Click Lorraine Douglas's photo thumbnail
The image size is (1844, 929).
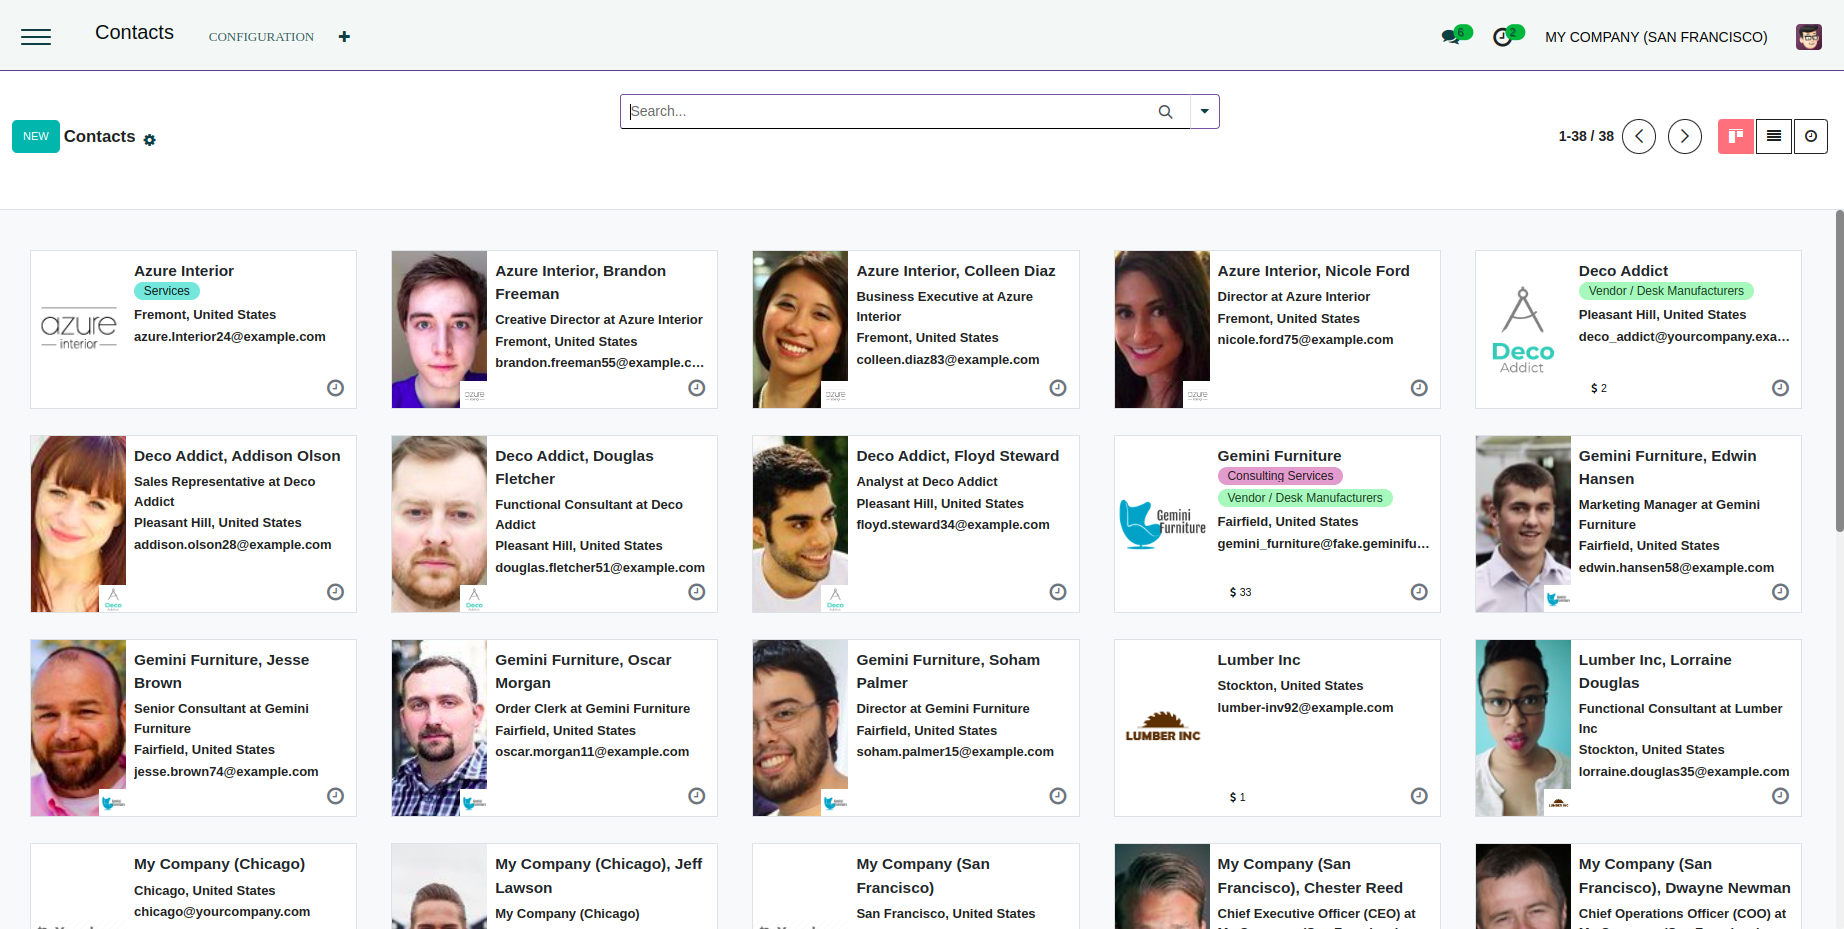click(1523, 728)
